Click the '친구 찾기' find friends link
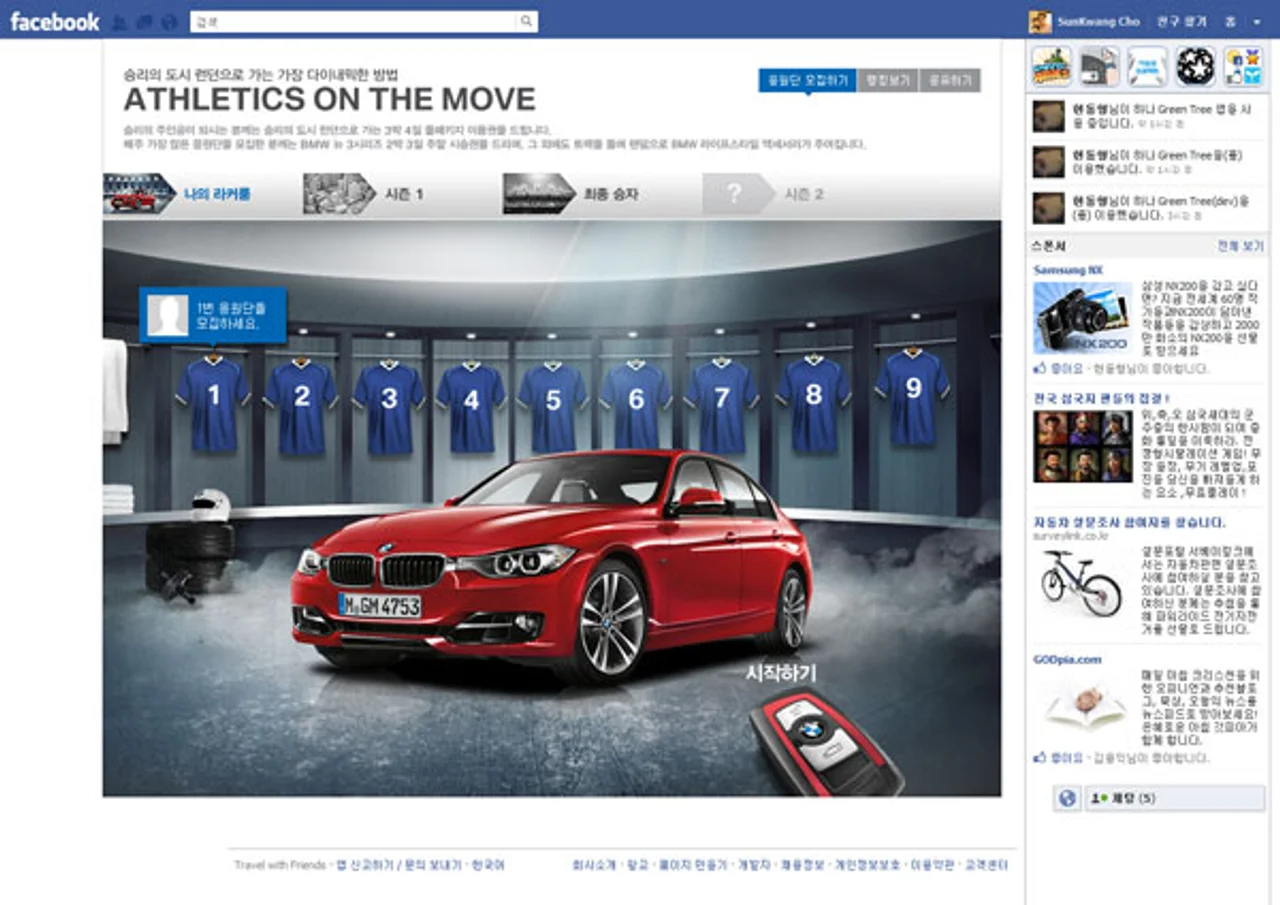 pyautogui.click(x=1181, y=22)
